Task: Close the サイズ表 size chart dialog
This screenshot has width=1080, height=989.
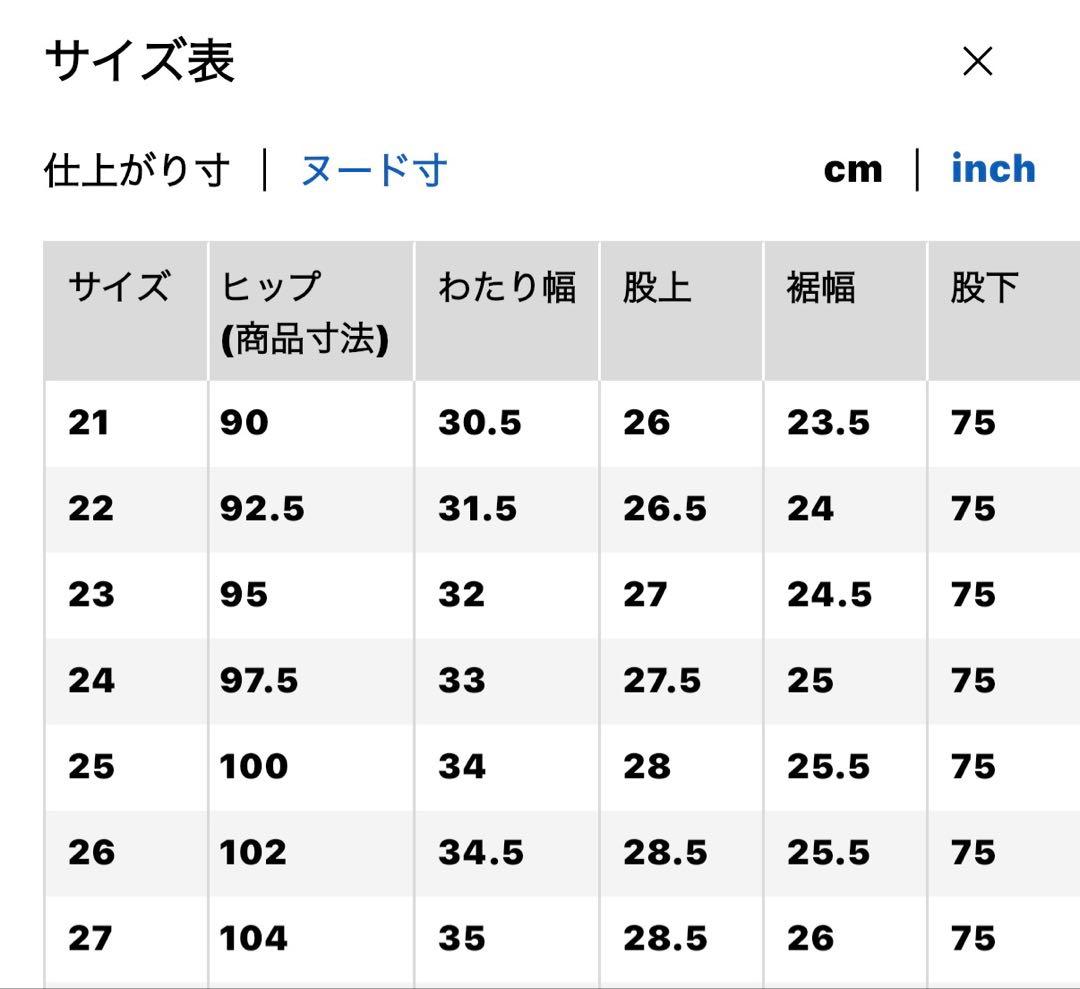Action: (977, 61)
